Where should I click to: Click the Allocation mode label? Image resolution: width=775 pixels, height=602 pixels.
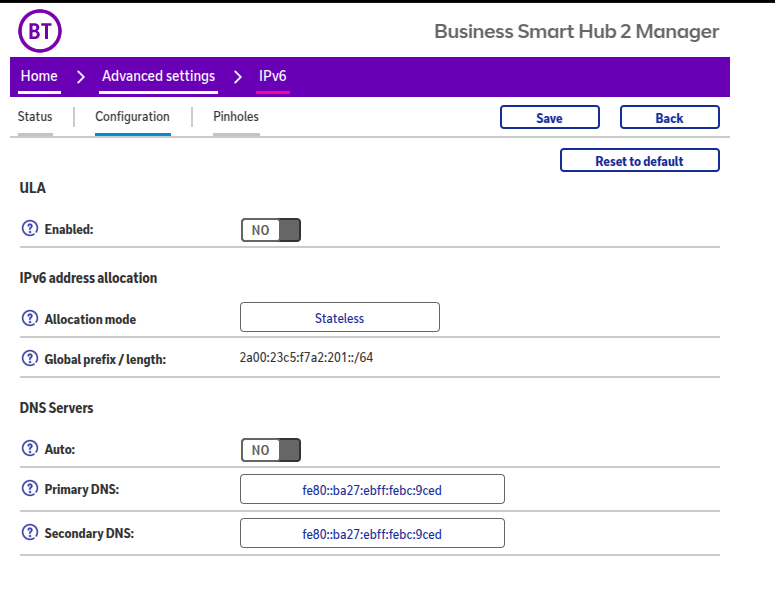click(x=90, y=319)
